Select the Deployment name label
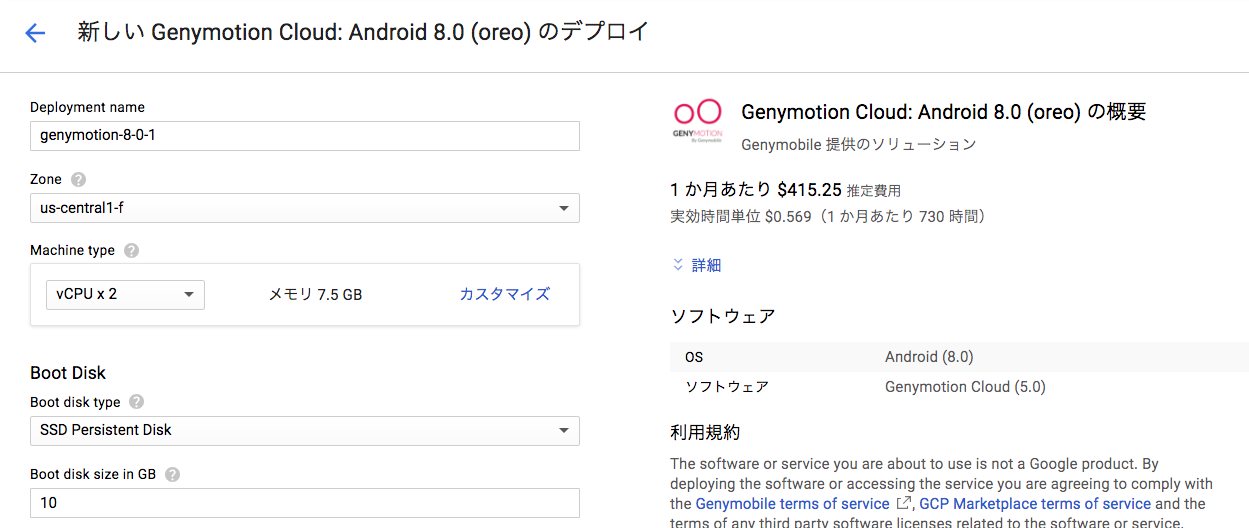 click(x=87, y=107)
